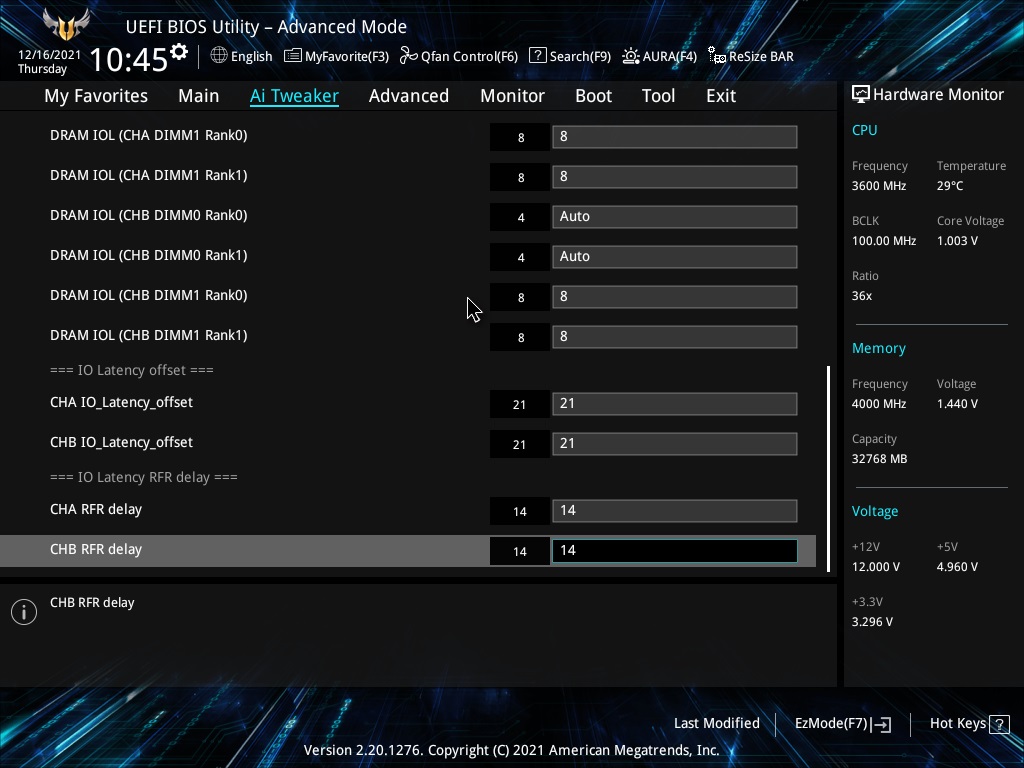
Task: Click Memory Frequency 4000 MHz value
Action: pos(879,404)
